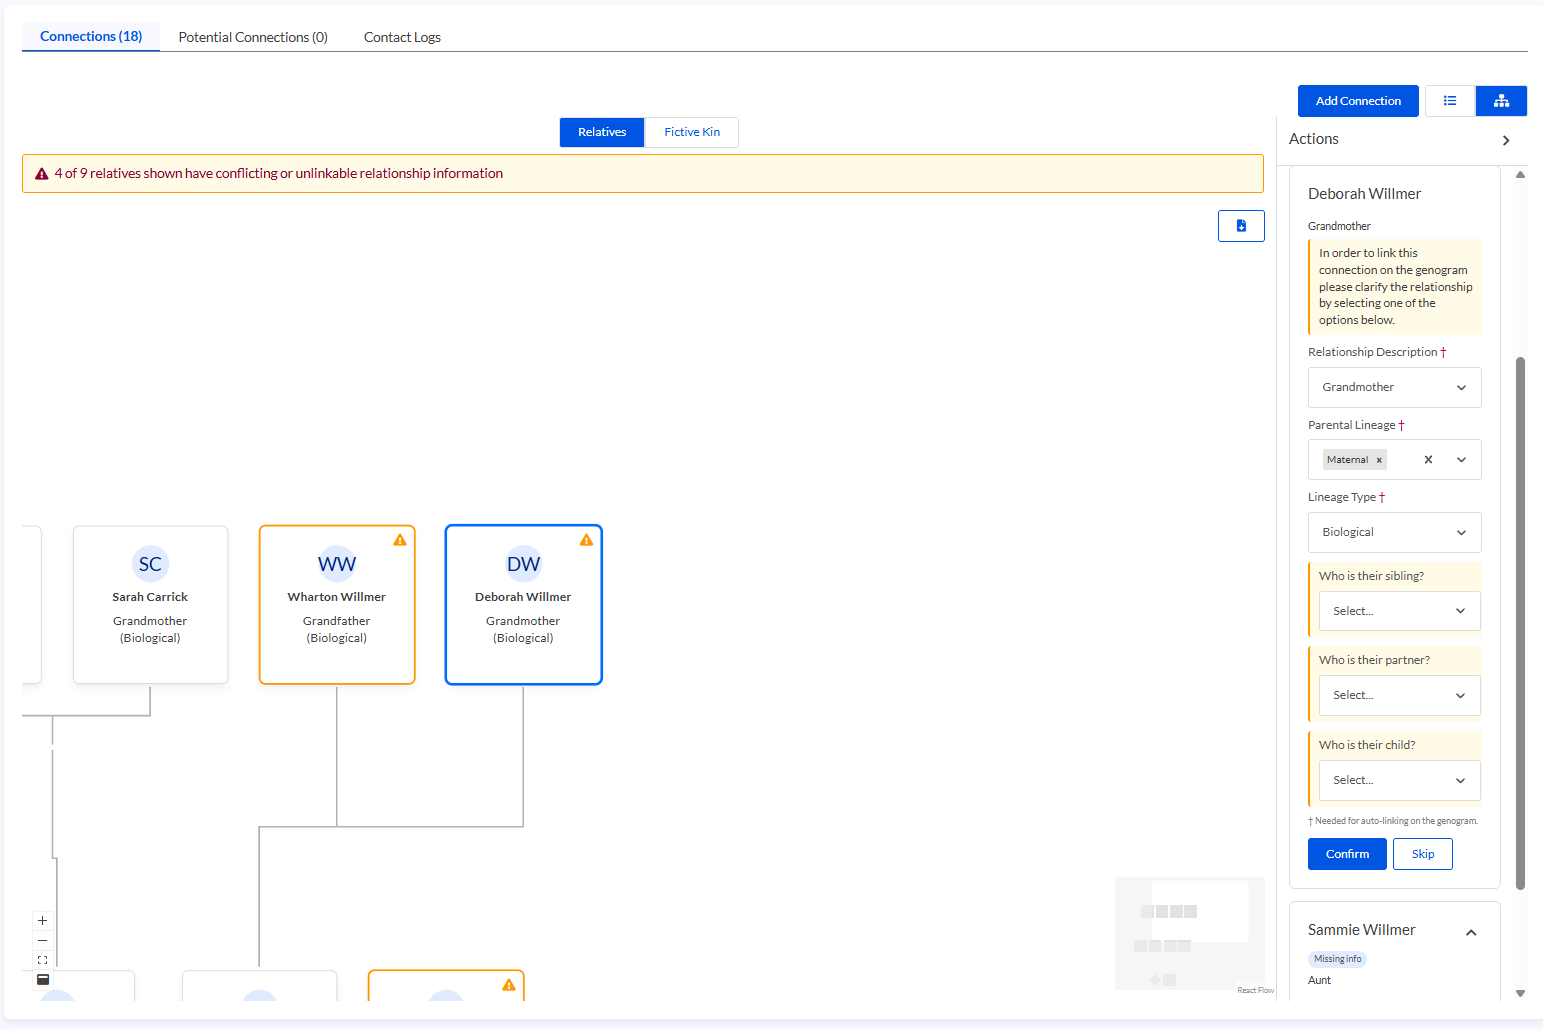1543x1030 pixels.
Task: Open Parental Lineage dropdown arrow
Action: click(1461, 460)
